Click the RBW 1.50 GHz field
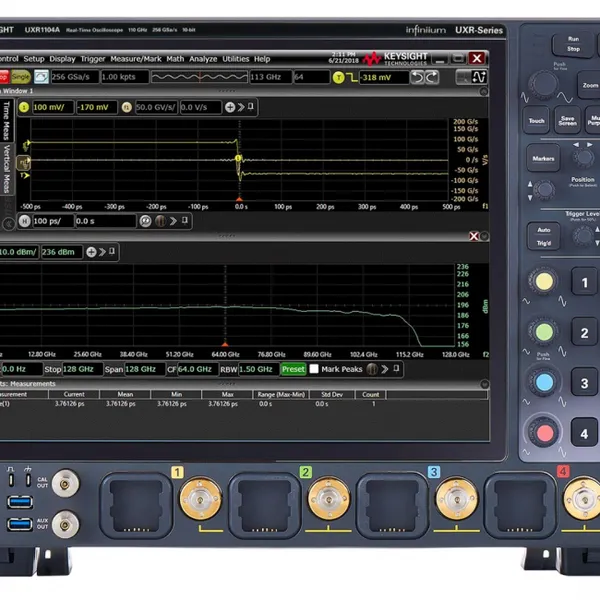 259,369
